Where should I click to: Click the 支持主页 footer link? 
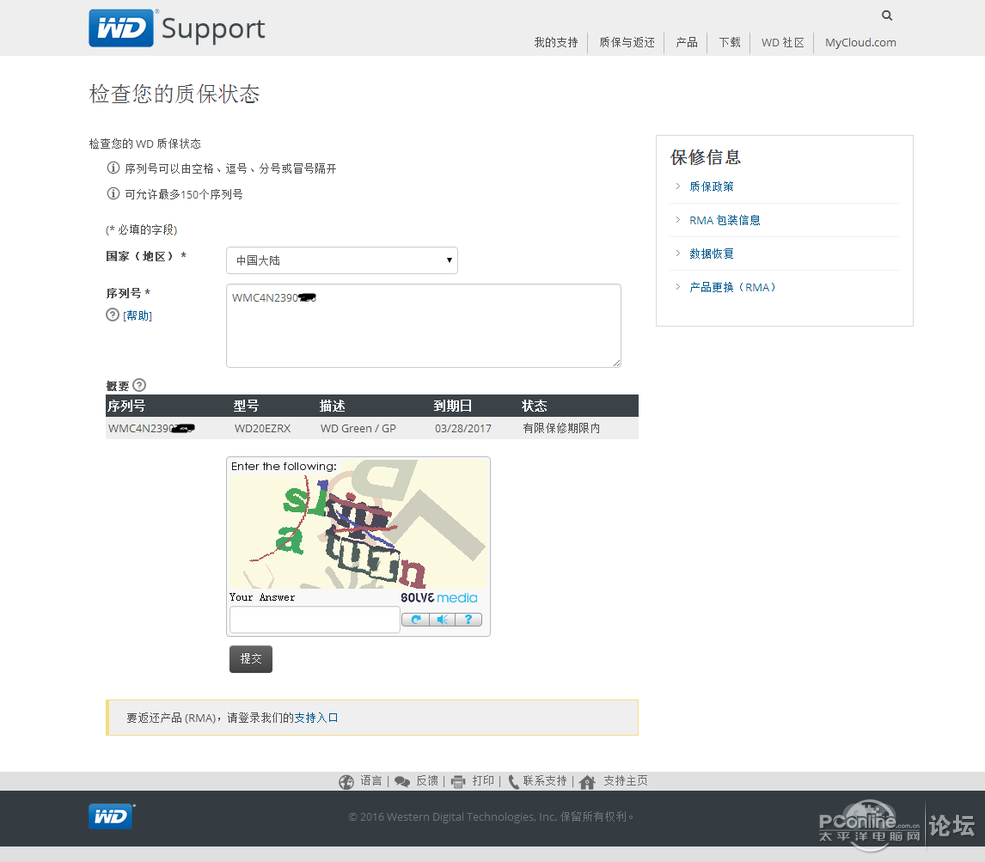point(625,781)
